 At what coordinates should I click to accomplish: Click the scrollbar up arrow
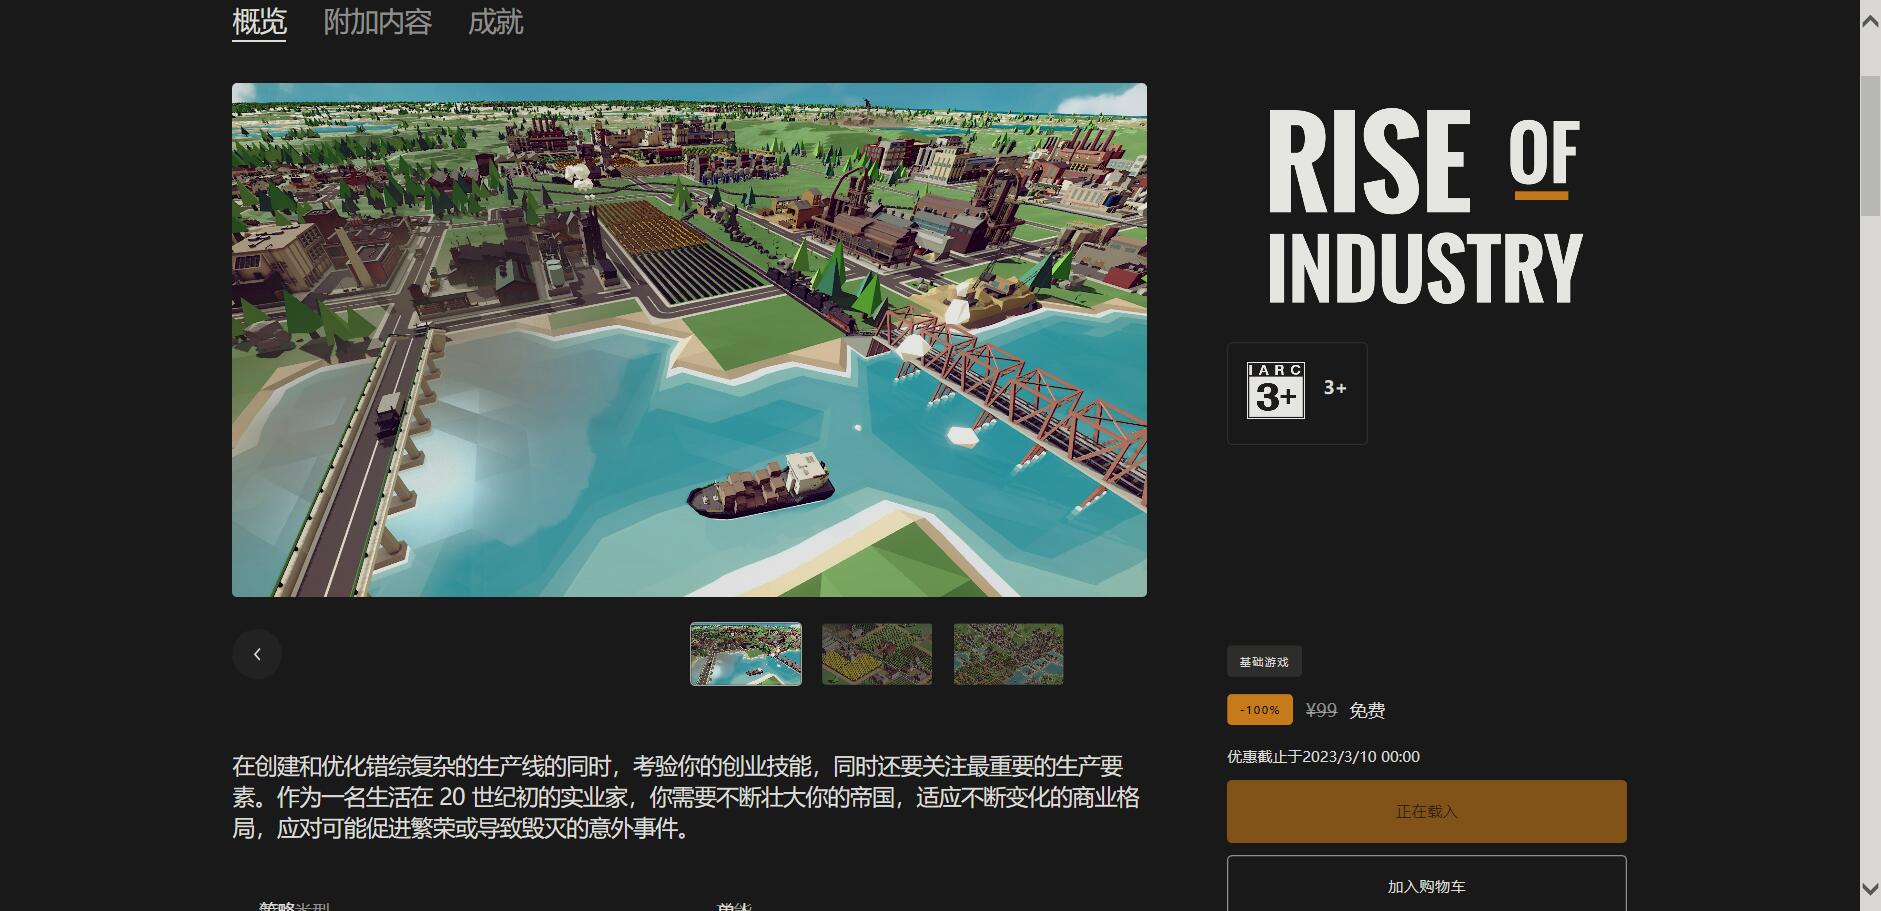click(x=1870, y=21)
